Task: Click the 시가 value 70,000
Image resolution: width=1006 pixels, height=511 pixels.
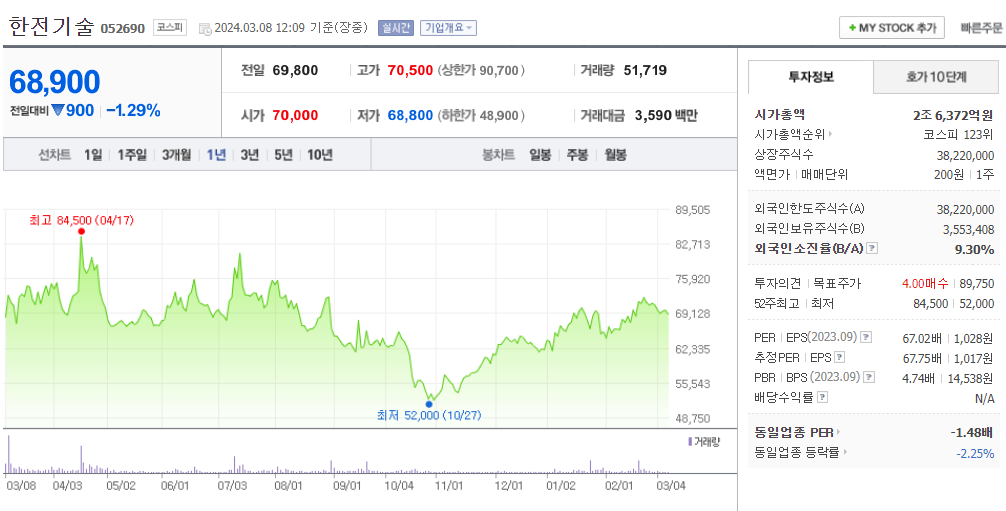Action: (295, 116)
